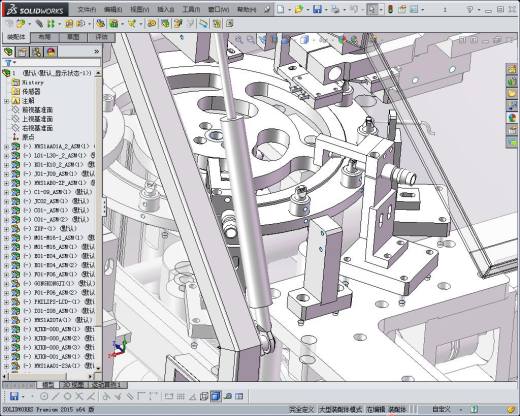Open the Save button dropdown arrow
Screen dimensions: 520x416
pos(326,10)
